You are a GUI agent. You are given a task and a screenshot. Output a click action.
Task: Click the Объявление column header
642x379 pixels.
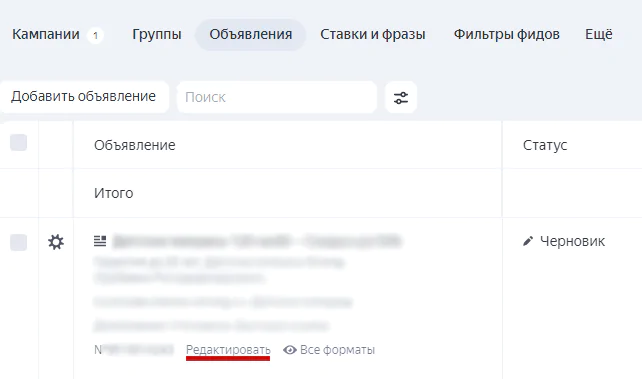click(135, 145)
